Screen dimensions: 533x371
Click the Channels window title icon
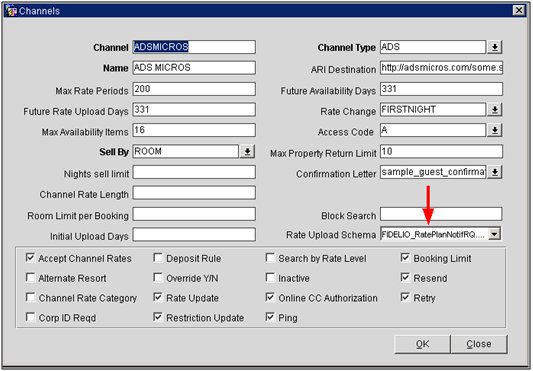coord(11,11)
